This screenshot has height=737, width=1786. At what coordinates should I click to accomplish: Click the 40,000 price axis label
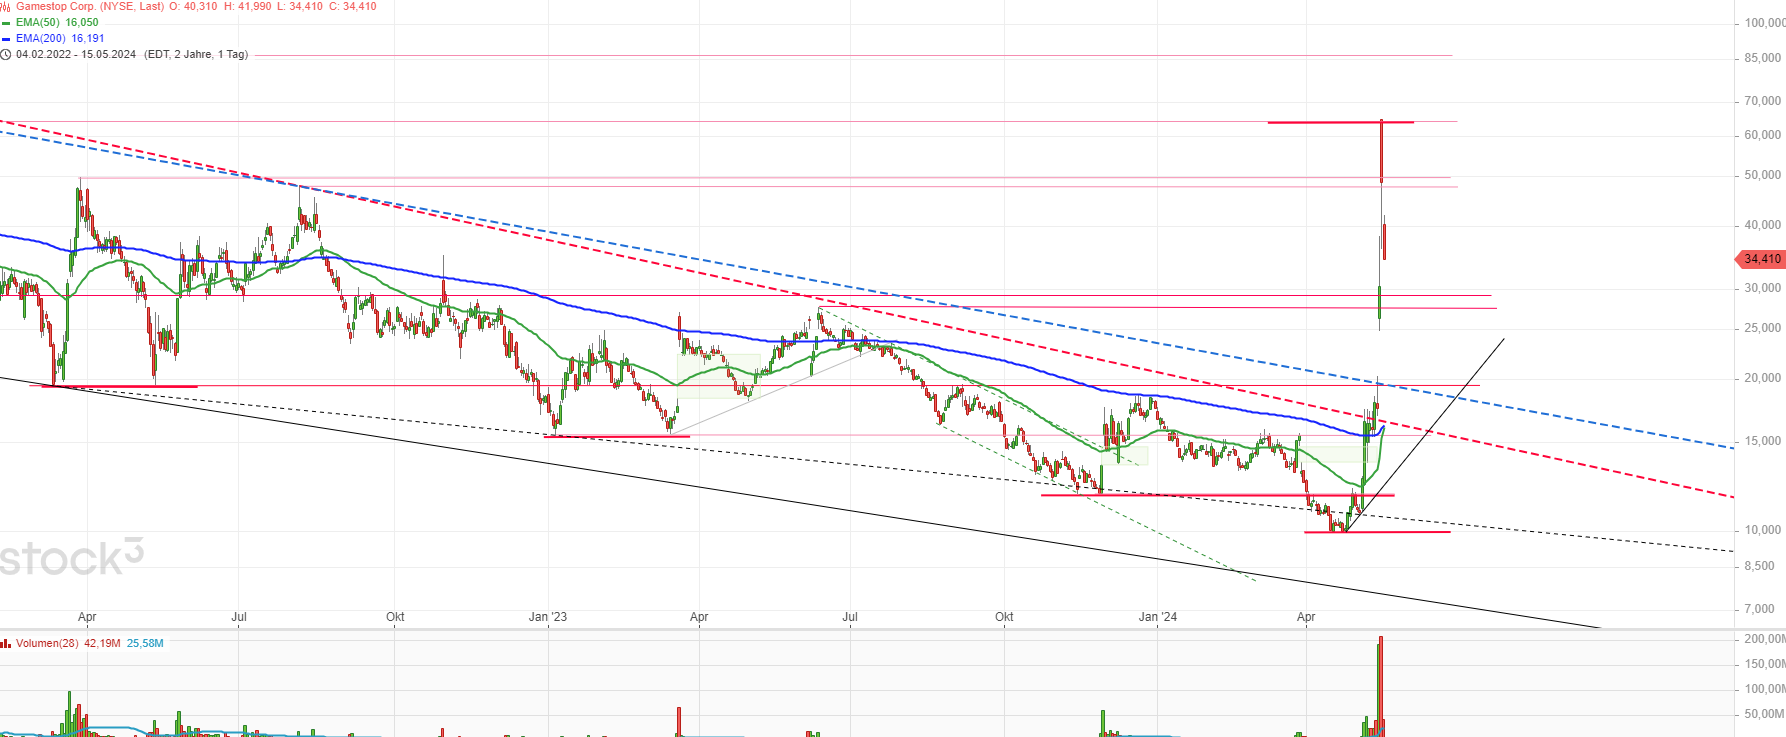[x=1762, y=225]
